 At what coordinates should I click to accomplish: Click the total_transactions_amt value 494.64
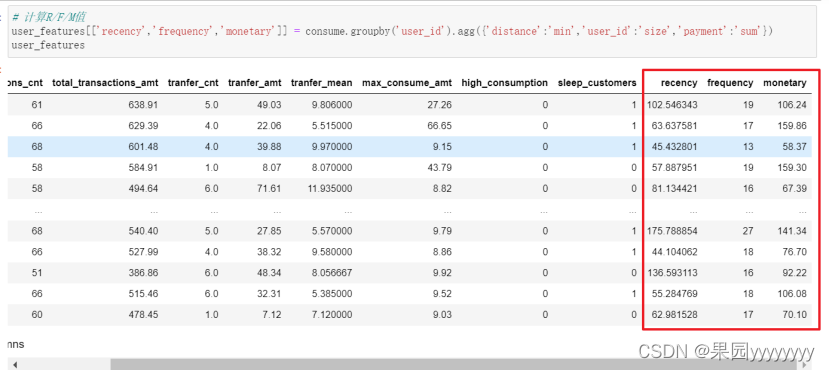click(143, 188)
